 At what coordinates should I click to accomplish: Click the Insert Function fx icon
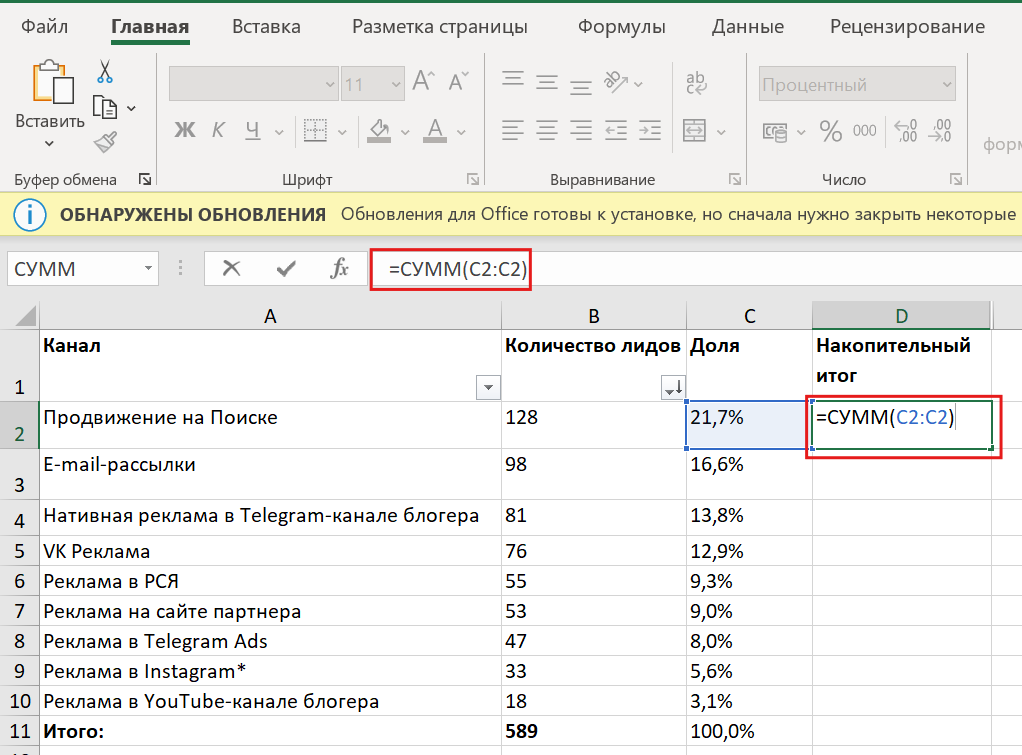(x=340, y=269)
